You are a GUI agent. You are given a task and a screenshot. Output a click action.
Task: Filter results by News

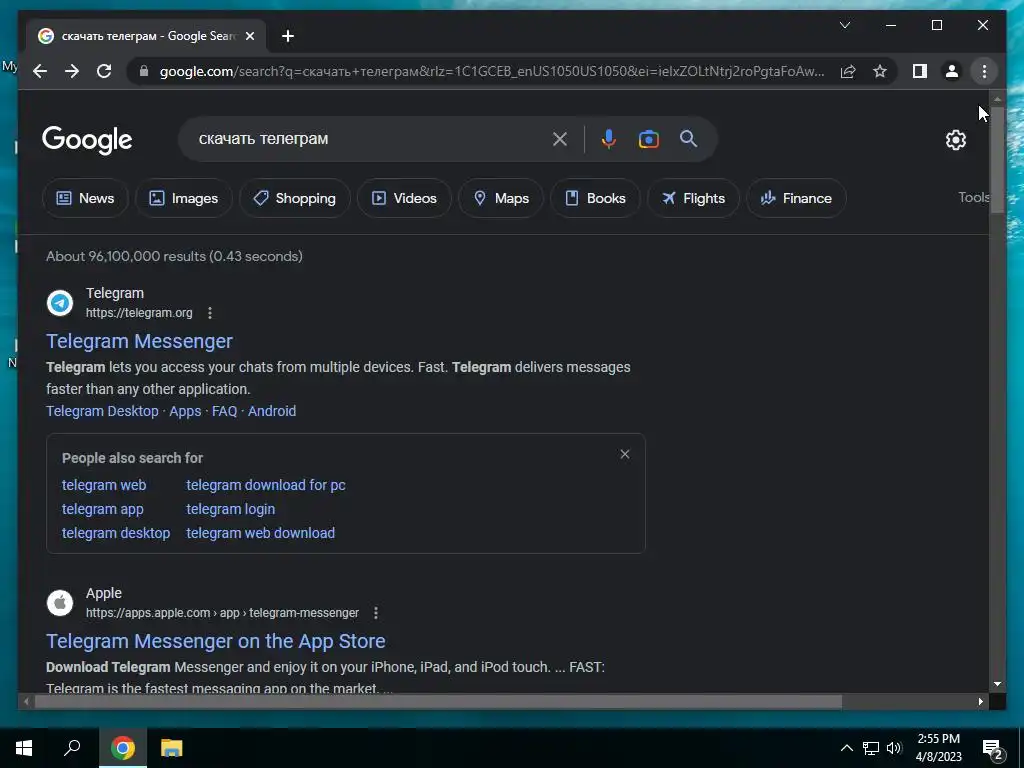click(x=86, y=198)
